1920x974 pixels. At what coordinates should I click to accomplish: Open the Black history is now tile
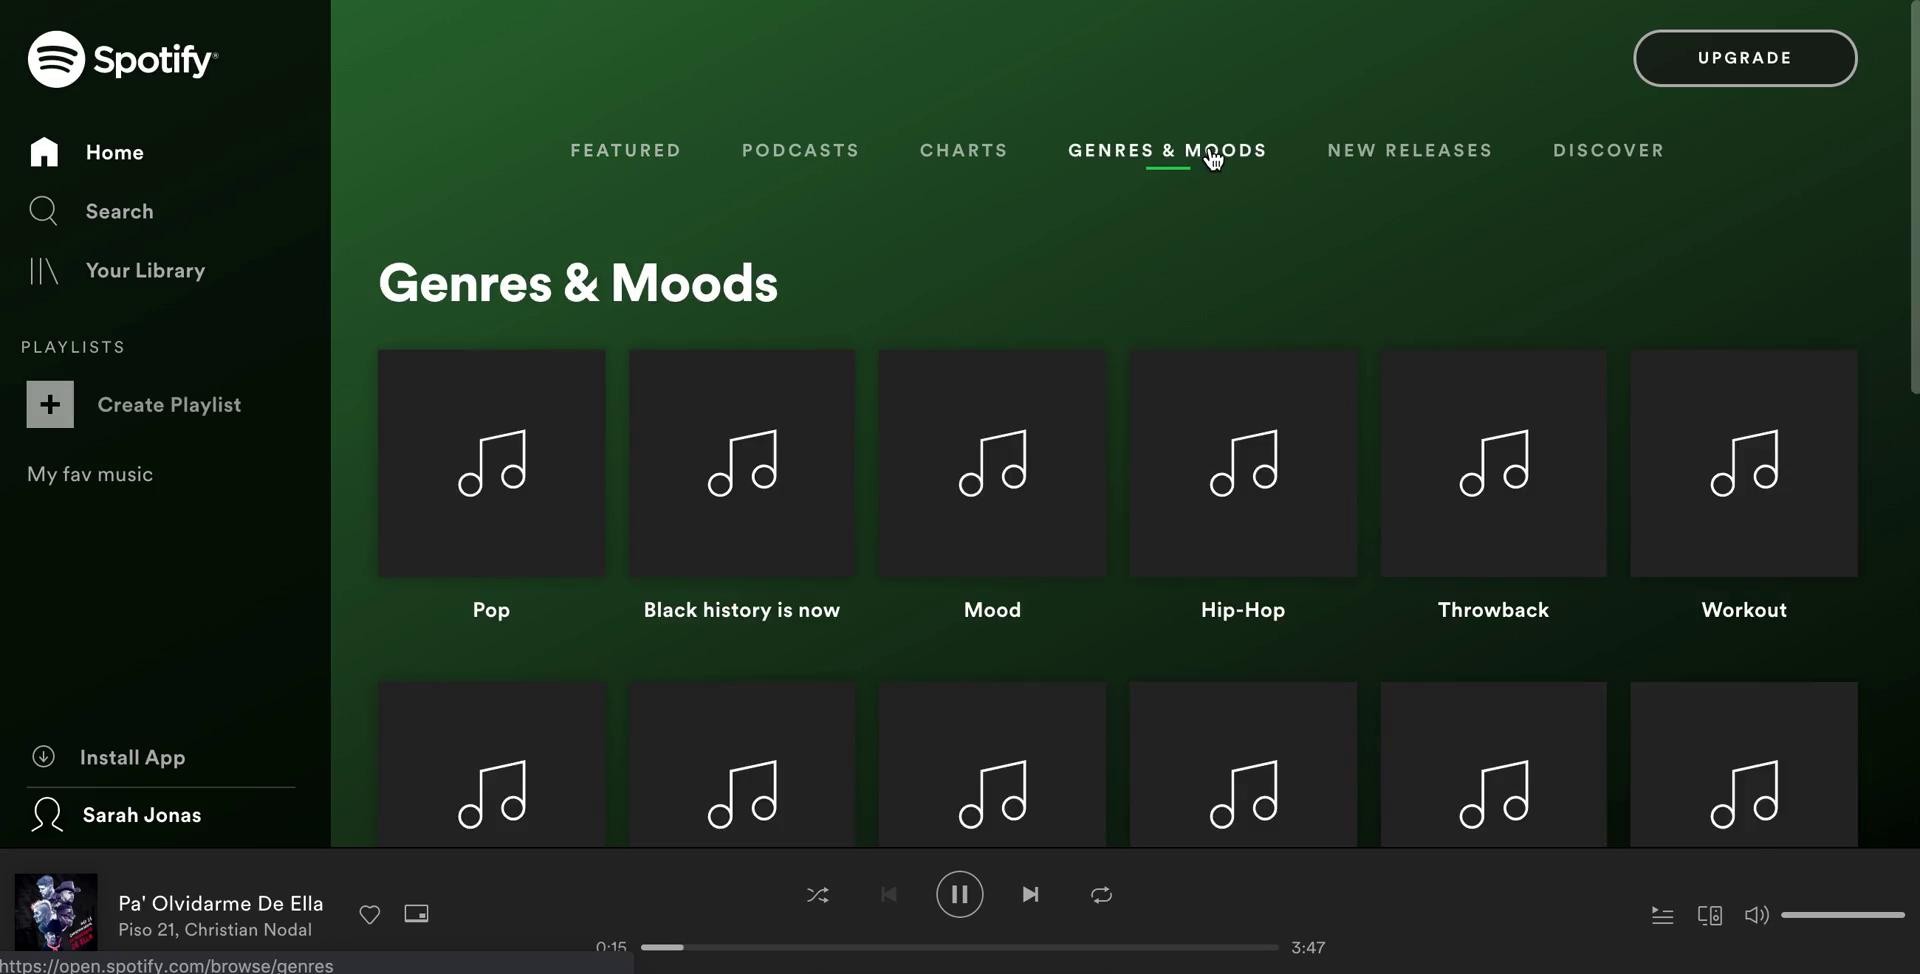click(x=742, y=463)
